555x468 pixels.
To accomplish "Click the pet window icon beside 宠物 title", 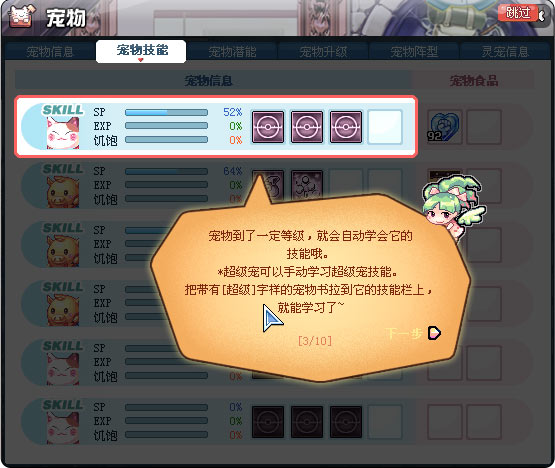I will coord(22,17).
